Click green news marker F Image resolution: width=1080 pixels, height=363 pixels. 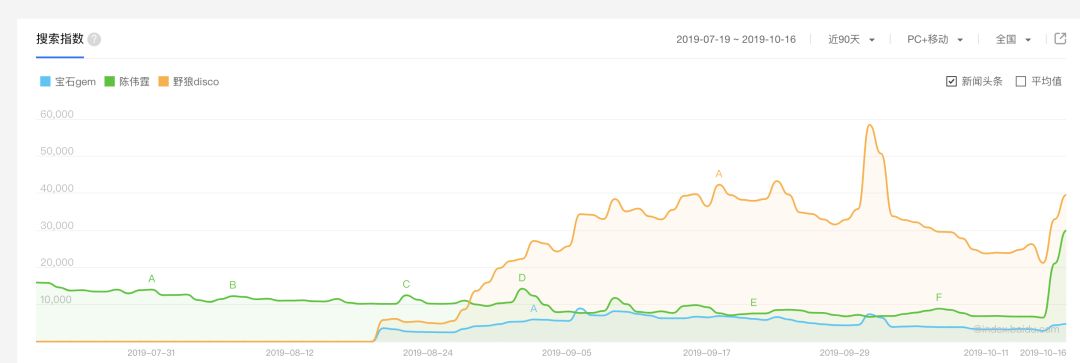[939, 298]
